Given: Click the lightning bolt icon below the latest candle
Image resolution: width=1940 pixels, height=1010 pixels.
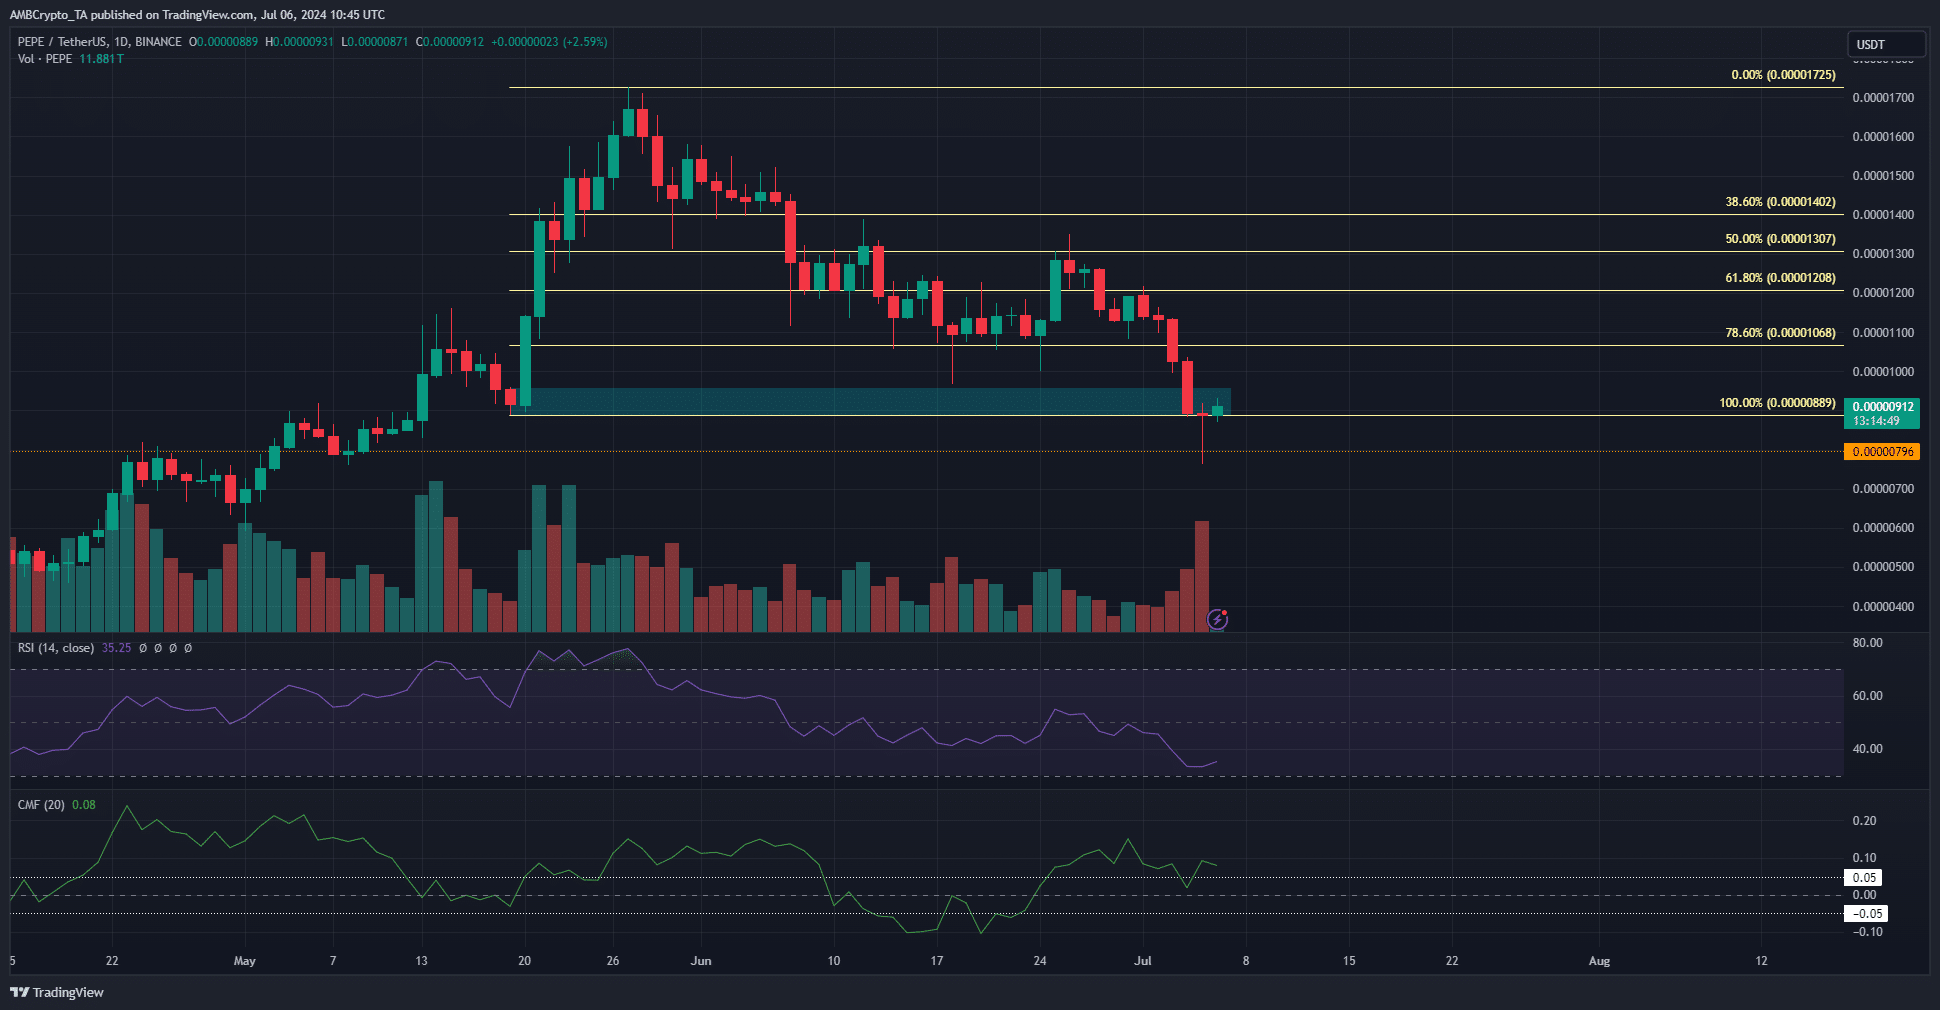Looking at the screenshot, I should coord(1217,619).
